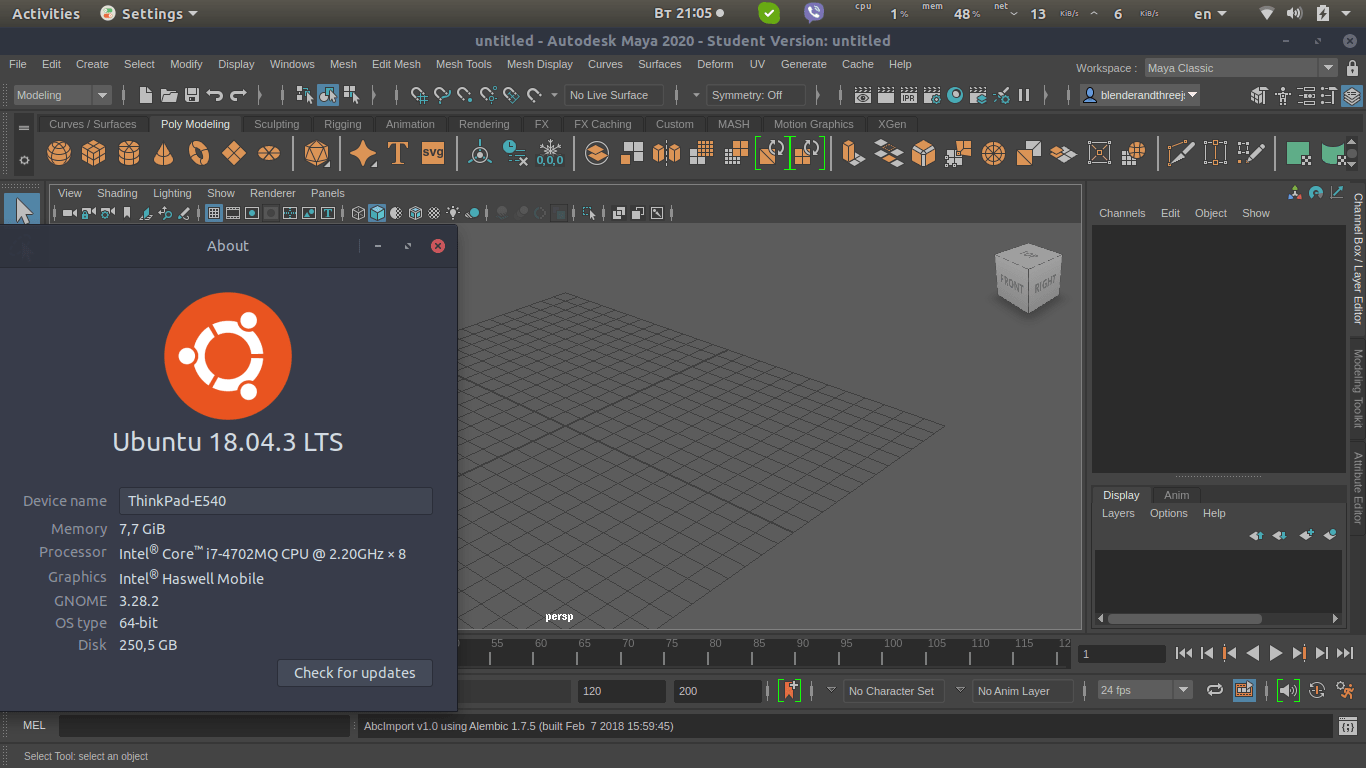1366x768 pixels.
Task: Click the current frame field
Action: 1122,654
